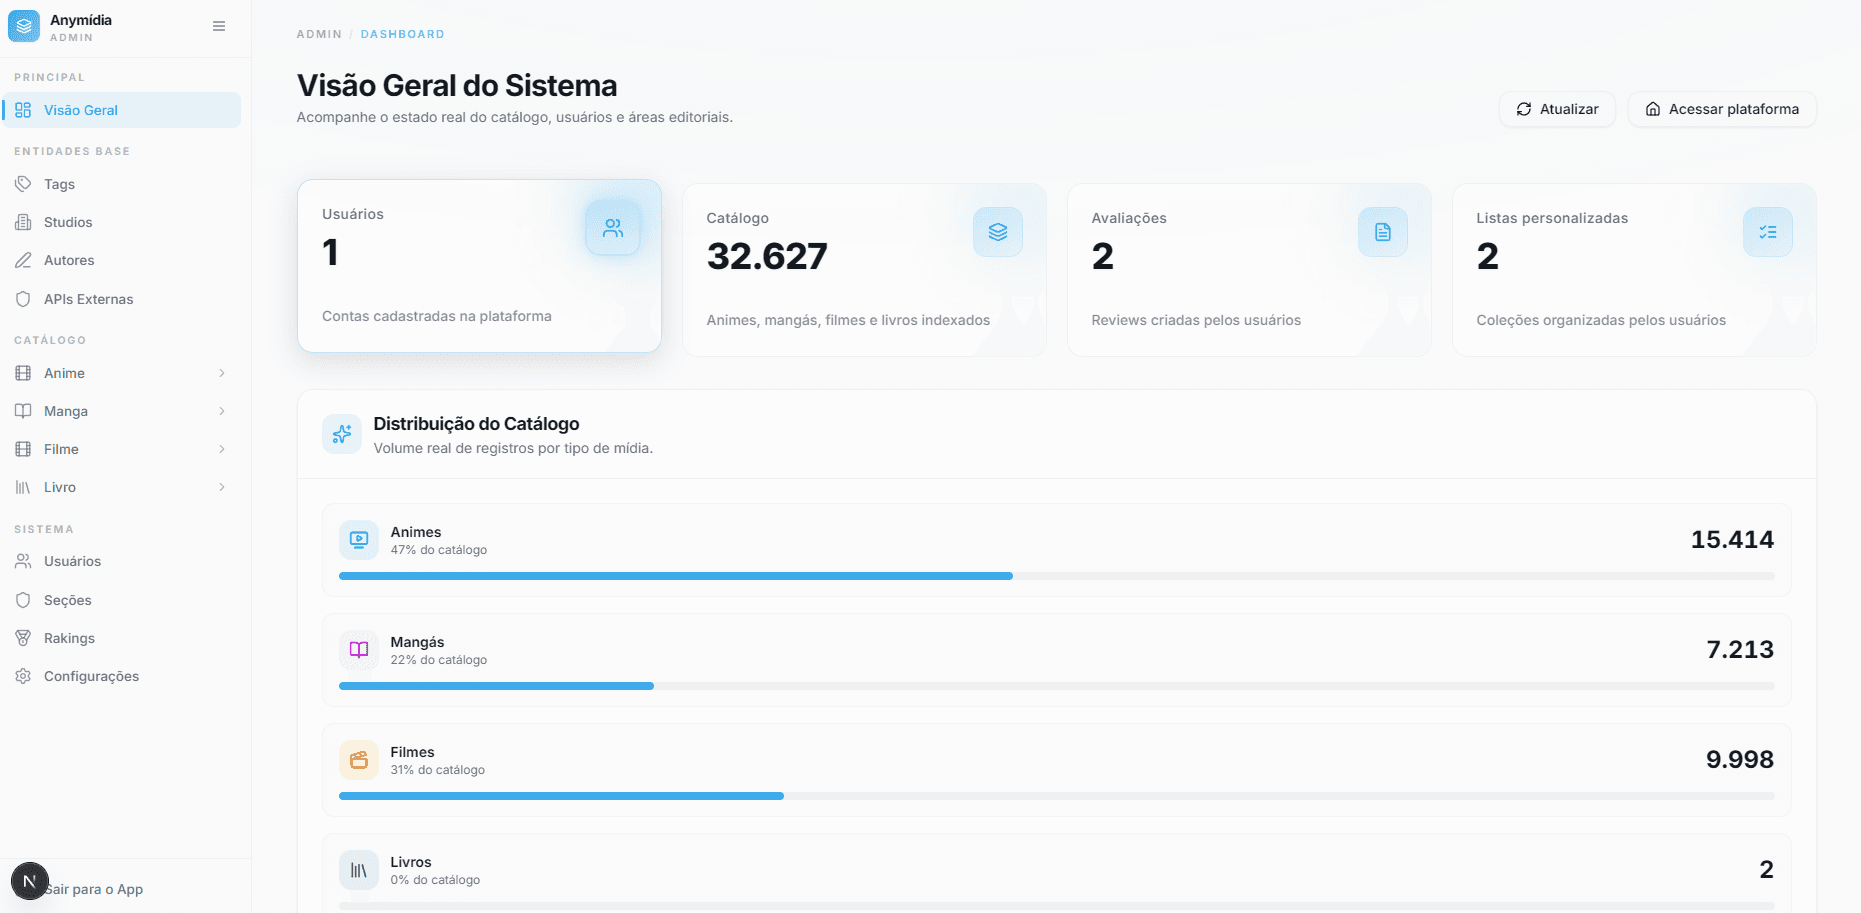Click the Animes catalog progress bar
1861x913 pixels.
pos(1056,576)
